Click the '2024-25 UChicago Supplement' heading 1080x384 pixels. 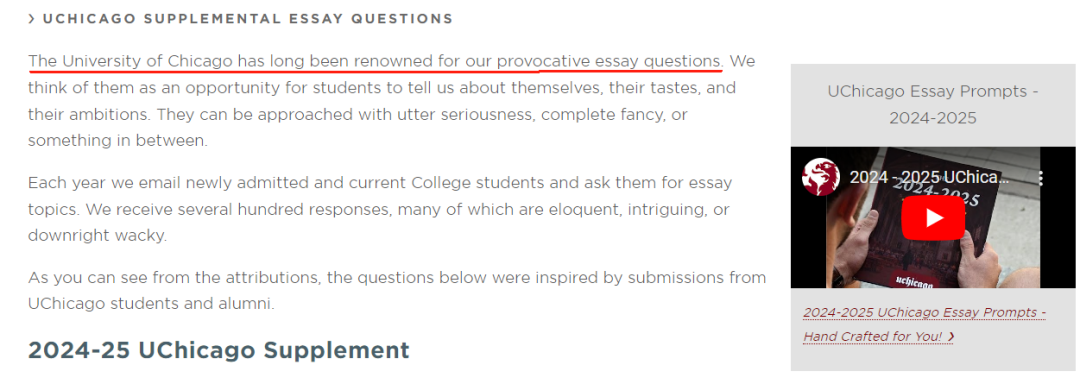[218, 350]
